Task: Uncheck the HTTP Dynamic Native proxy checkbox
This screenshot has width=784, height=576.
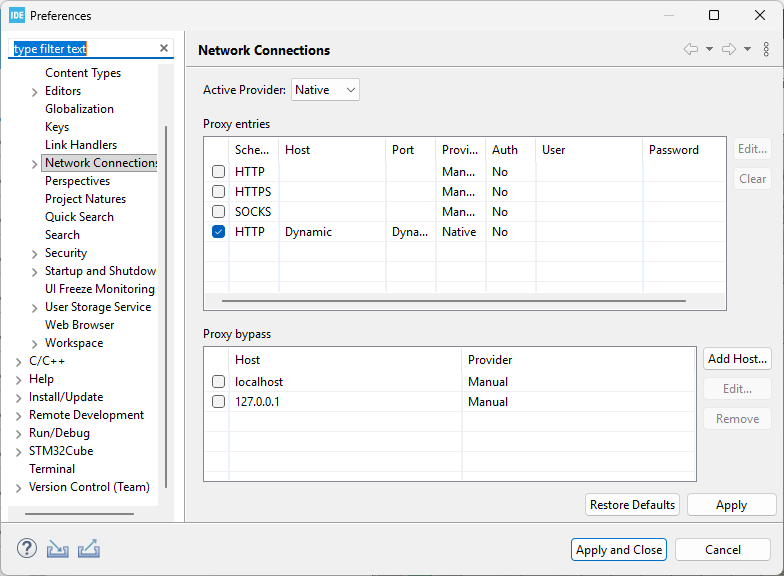Action: (x=218, y=232)
